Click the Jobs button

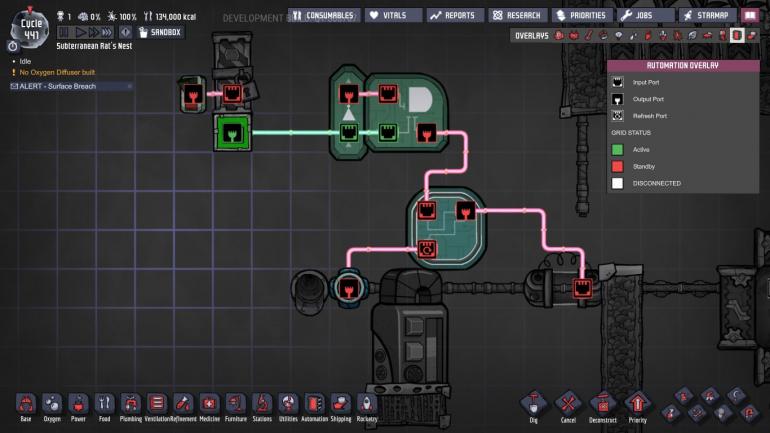(x=645, y=16)
